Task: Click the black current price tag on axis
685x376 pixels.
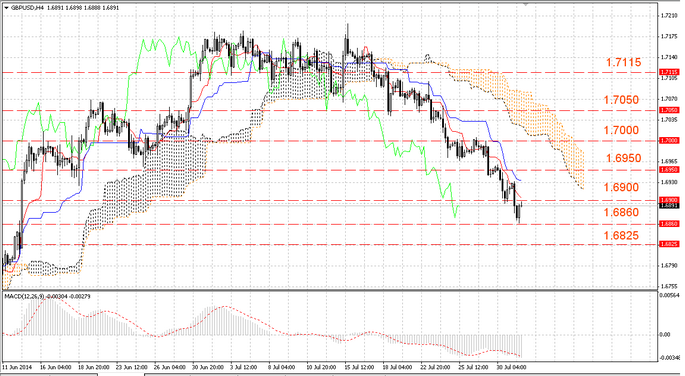Action: [x=669, y=205]
